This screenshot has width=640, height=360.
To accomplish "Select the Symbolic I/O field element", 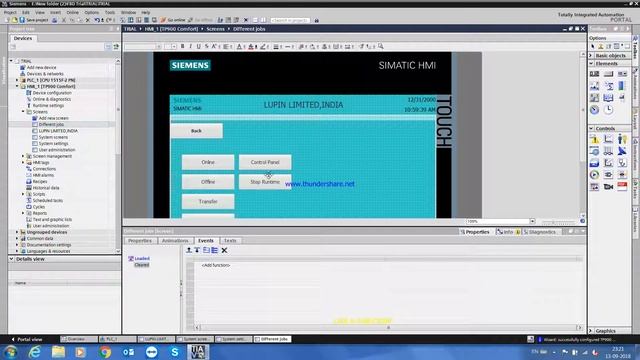I will 622,74.
